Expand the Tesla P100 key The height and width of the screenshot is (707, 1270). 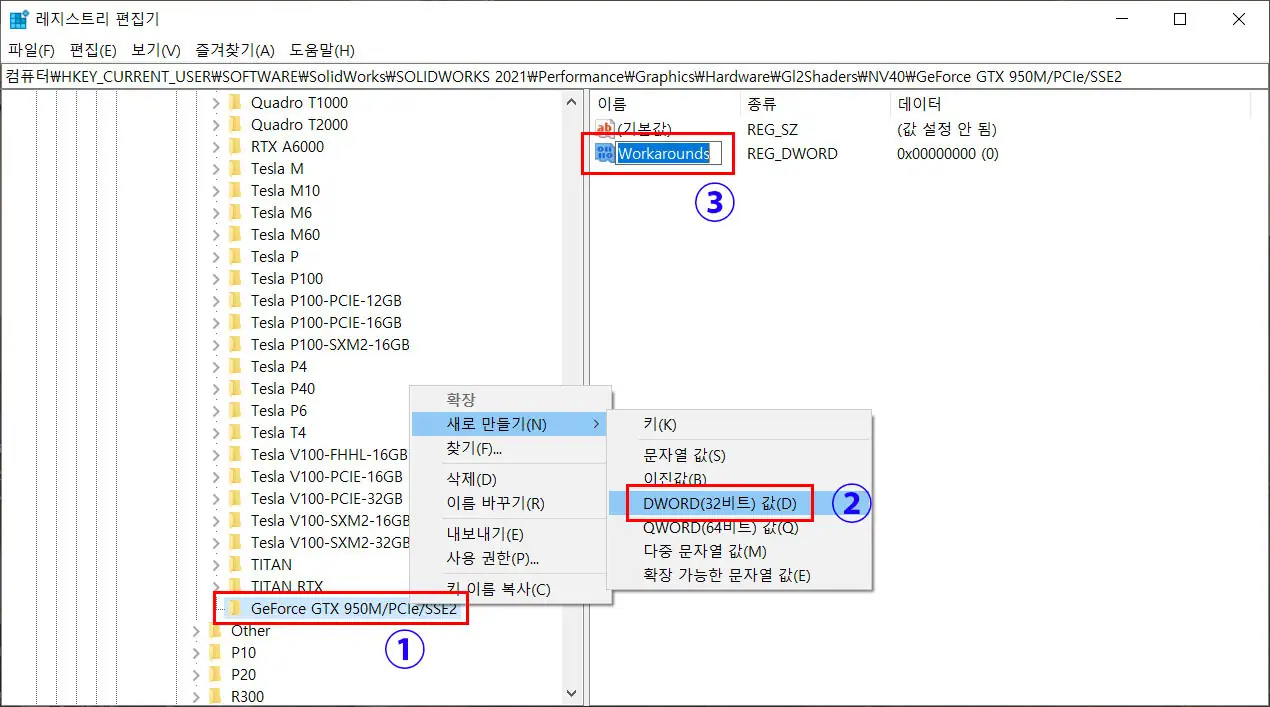pyautogui.click(x=215, y=278)
